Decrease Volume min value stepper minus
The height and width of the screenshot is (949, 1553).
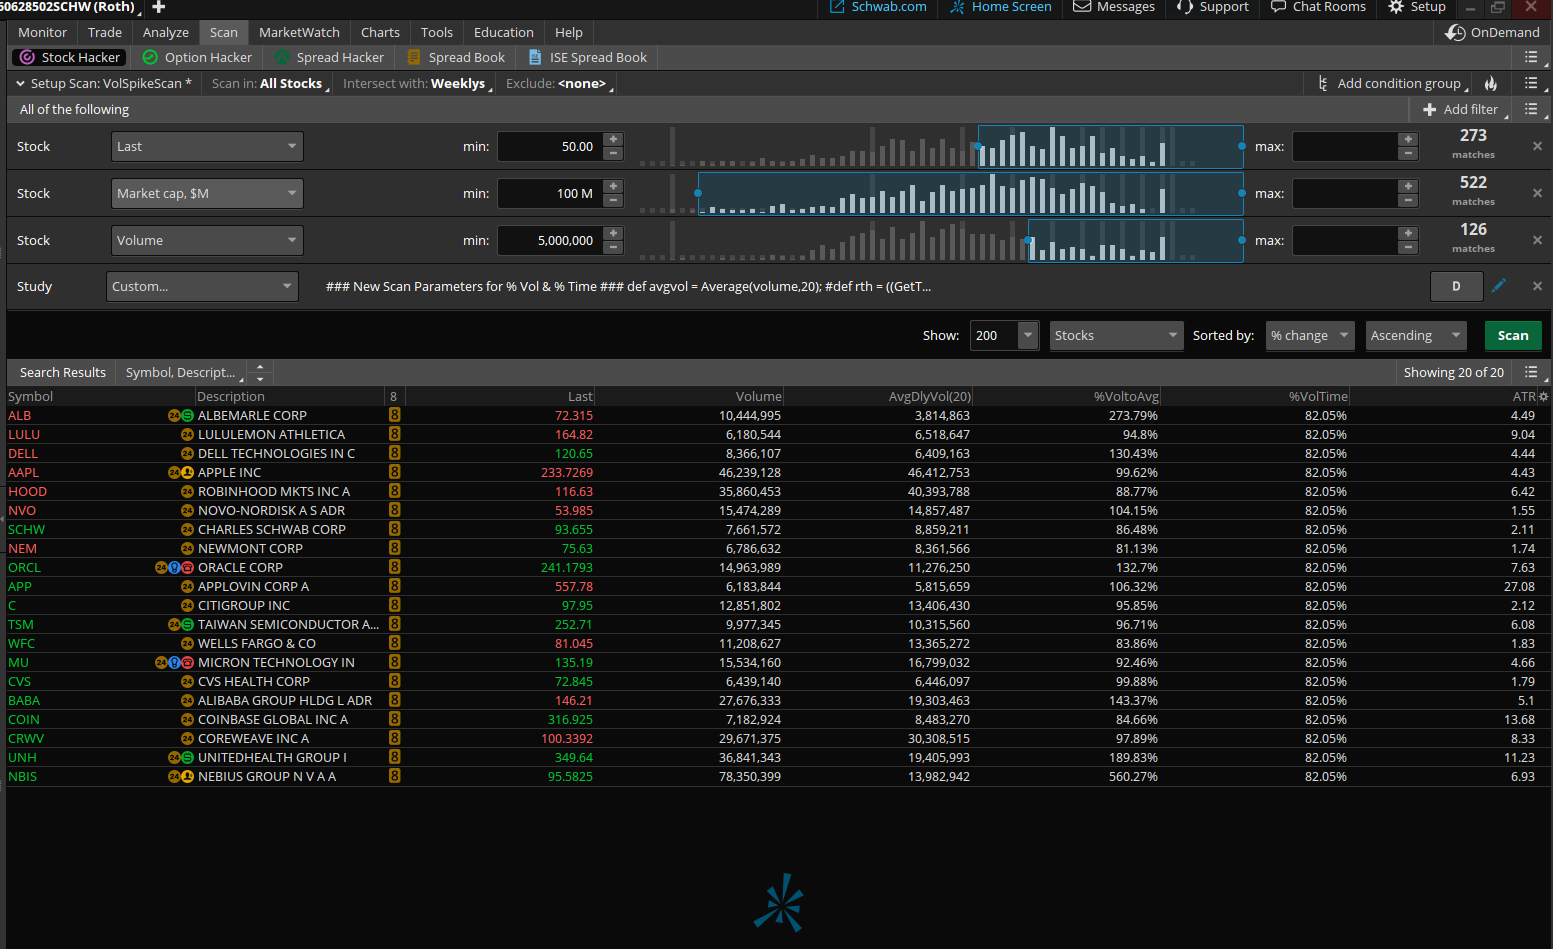click(x=614, y=247)
